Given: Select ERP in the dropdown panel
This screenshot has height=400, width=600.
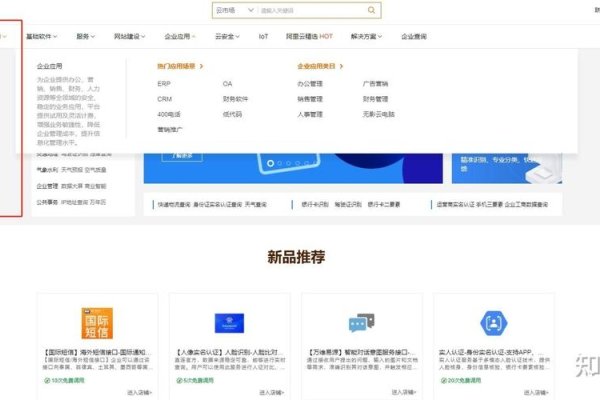Looking at the screenshot, I should click(x=164, y=83).
